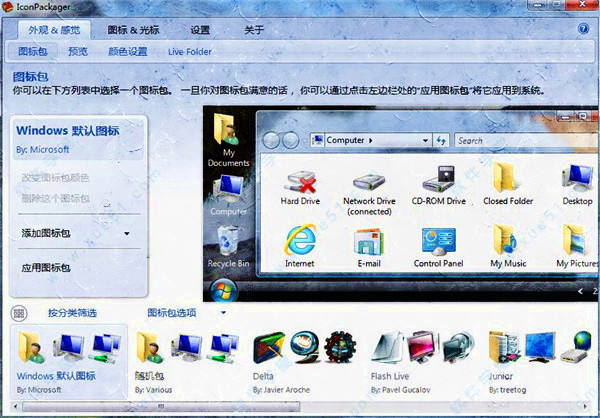
Task: Expand the 添加图标包 dropdown arrow
Action: pyautogui.click(x=127, y=233)
